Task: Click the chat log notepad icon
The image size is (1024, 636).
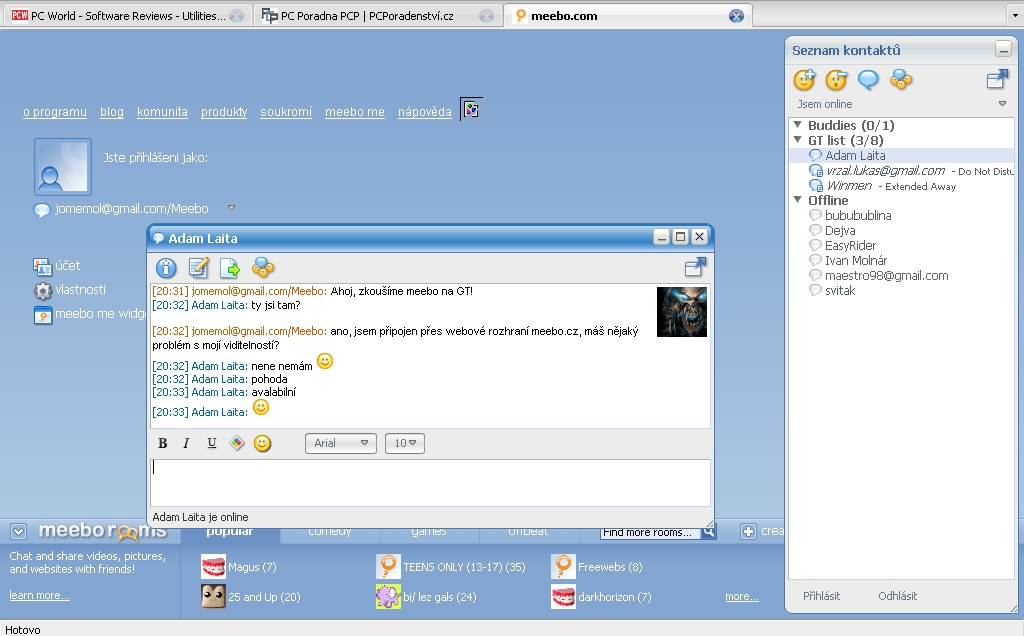Action: tap(198, 268)
